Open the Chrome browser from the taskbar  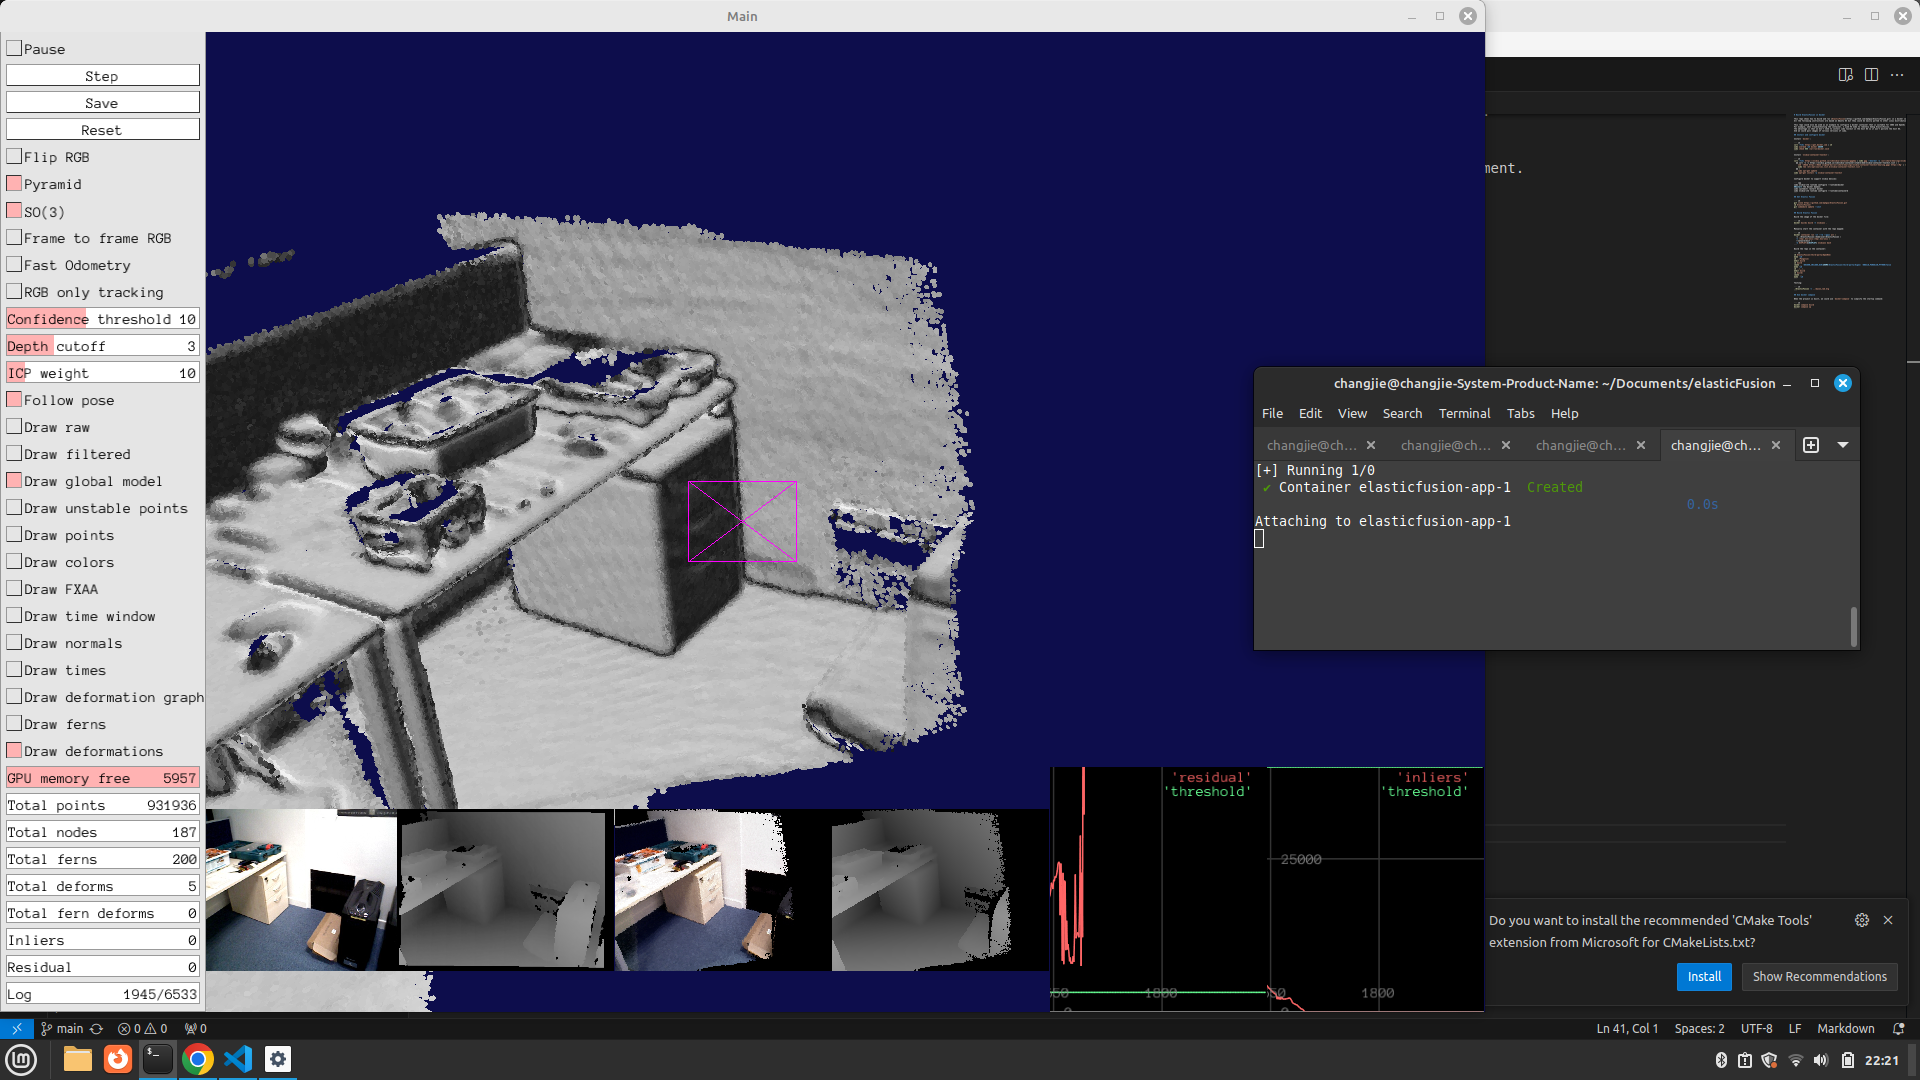[198, 1059]
